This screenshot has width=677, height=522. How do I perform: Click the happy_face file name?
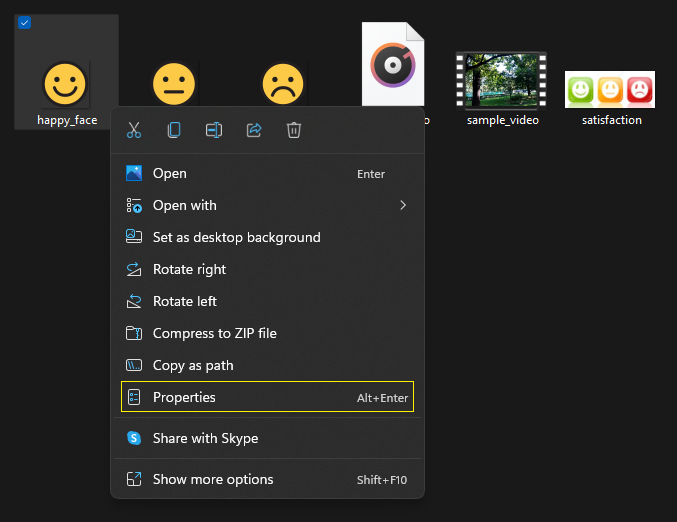point(67,120)
